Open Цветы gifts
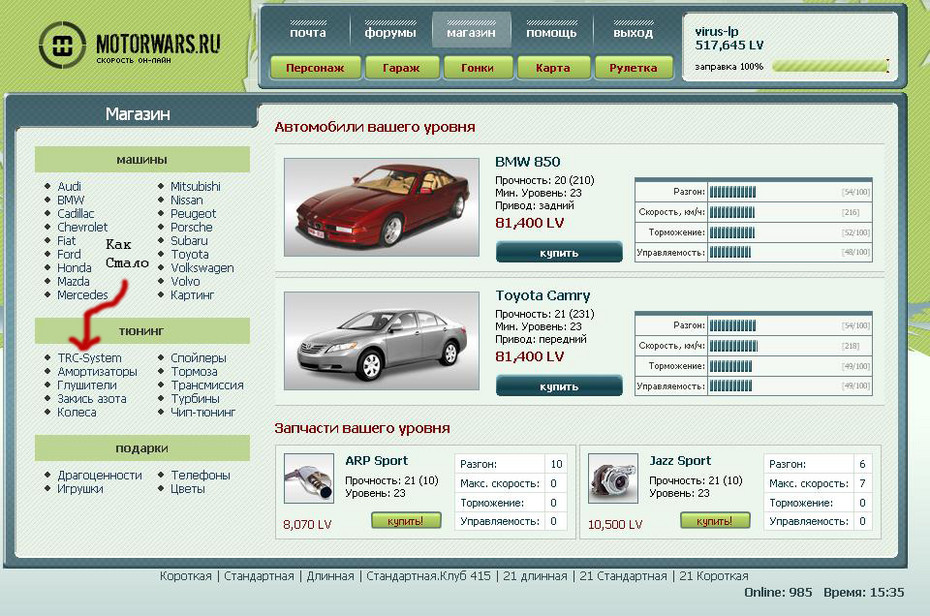930x616 pixels. click(x=188, y=489)
